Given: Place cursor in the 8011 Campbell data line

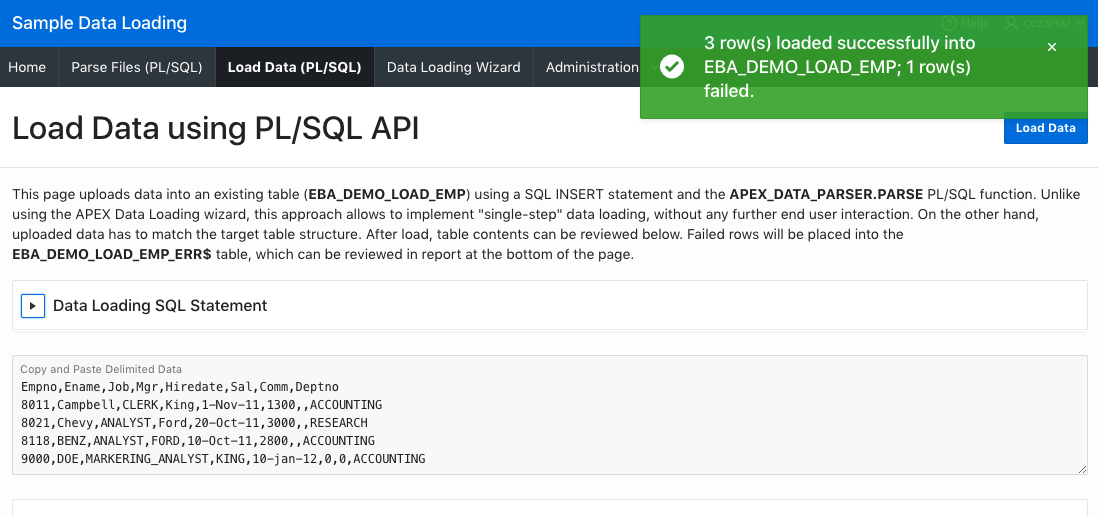Looking at the screenshot, I should click(200, 405).
